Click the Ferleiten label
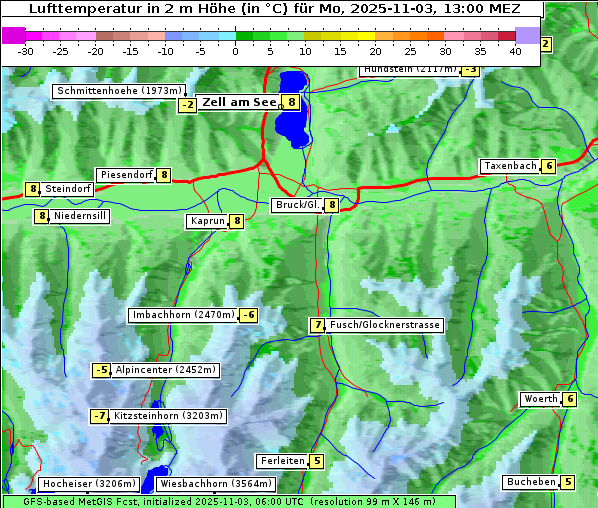Viewport: 598px width, 508px height. 282,461
